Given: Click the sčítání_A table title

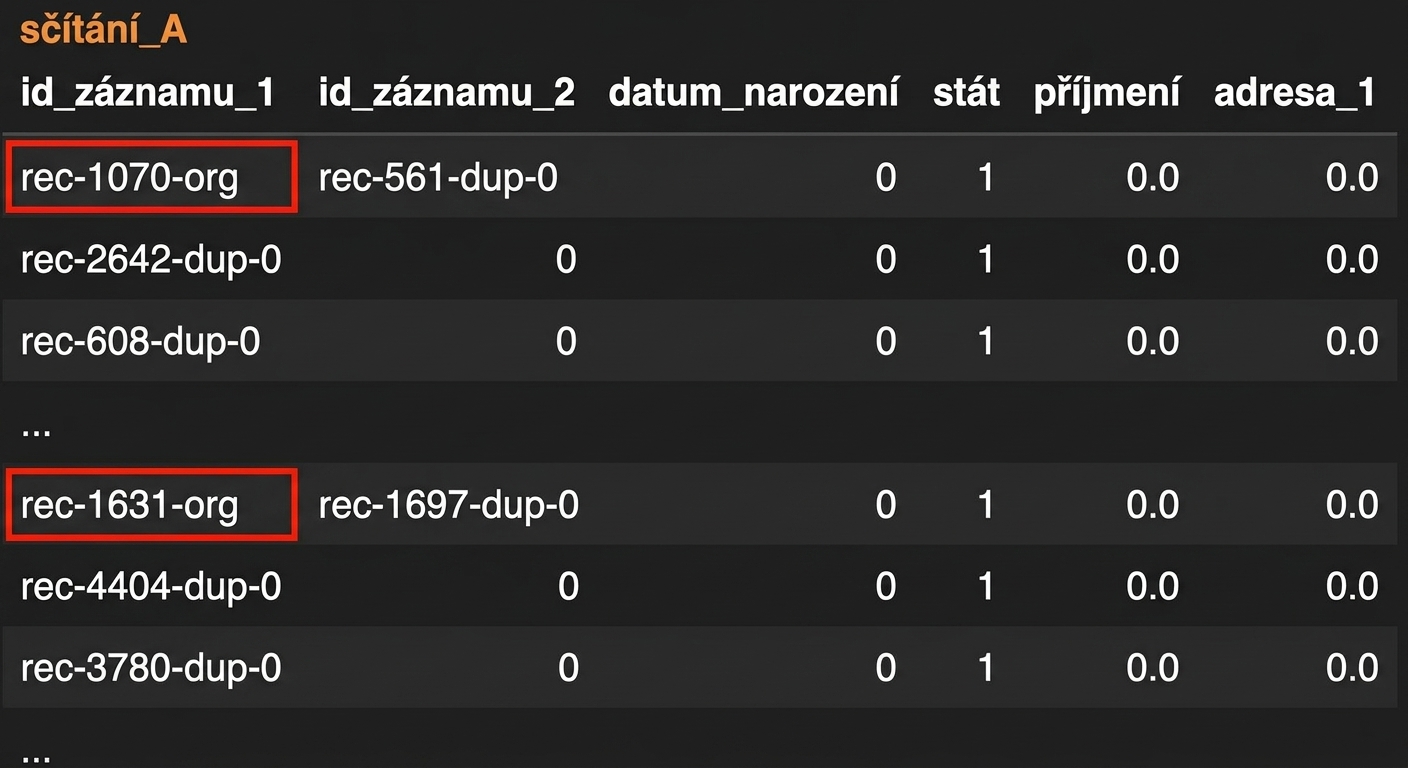Looking at the screenshot, I should (x=103, y=31).
